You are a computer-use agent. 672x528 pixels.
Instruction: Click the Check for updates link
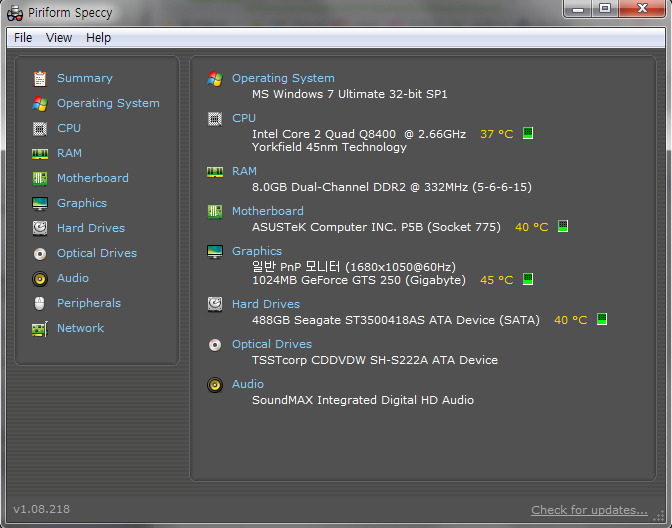point(589,510)
